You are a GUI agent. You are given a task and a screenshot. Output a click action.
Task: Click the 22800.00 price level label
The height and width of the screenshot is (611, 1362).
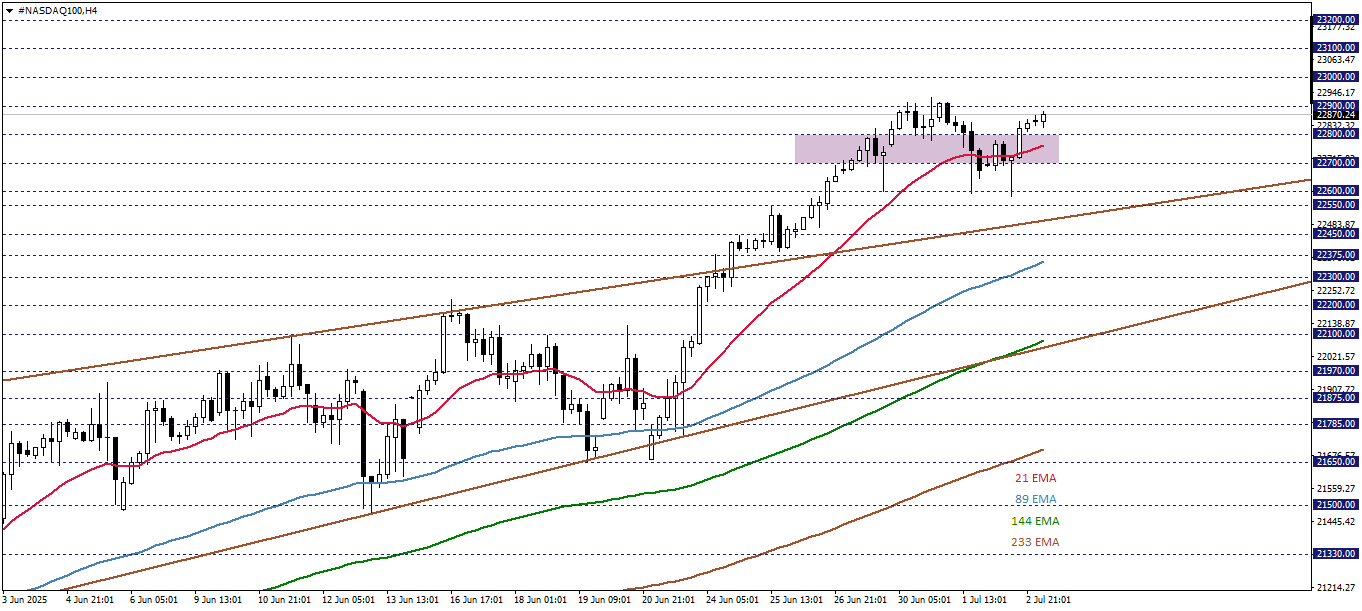1336,134
